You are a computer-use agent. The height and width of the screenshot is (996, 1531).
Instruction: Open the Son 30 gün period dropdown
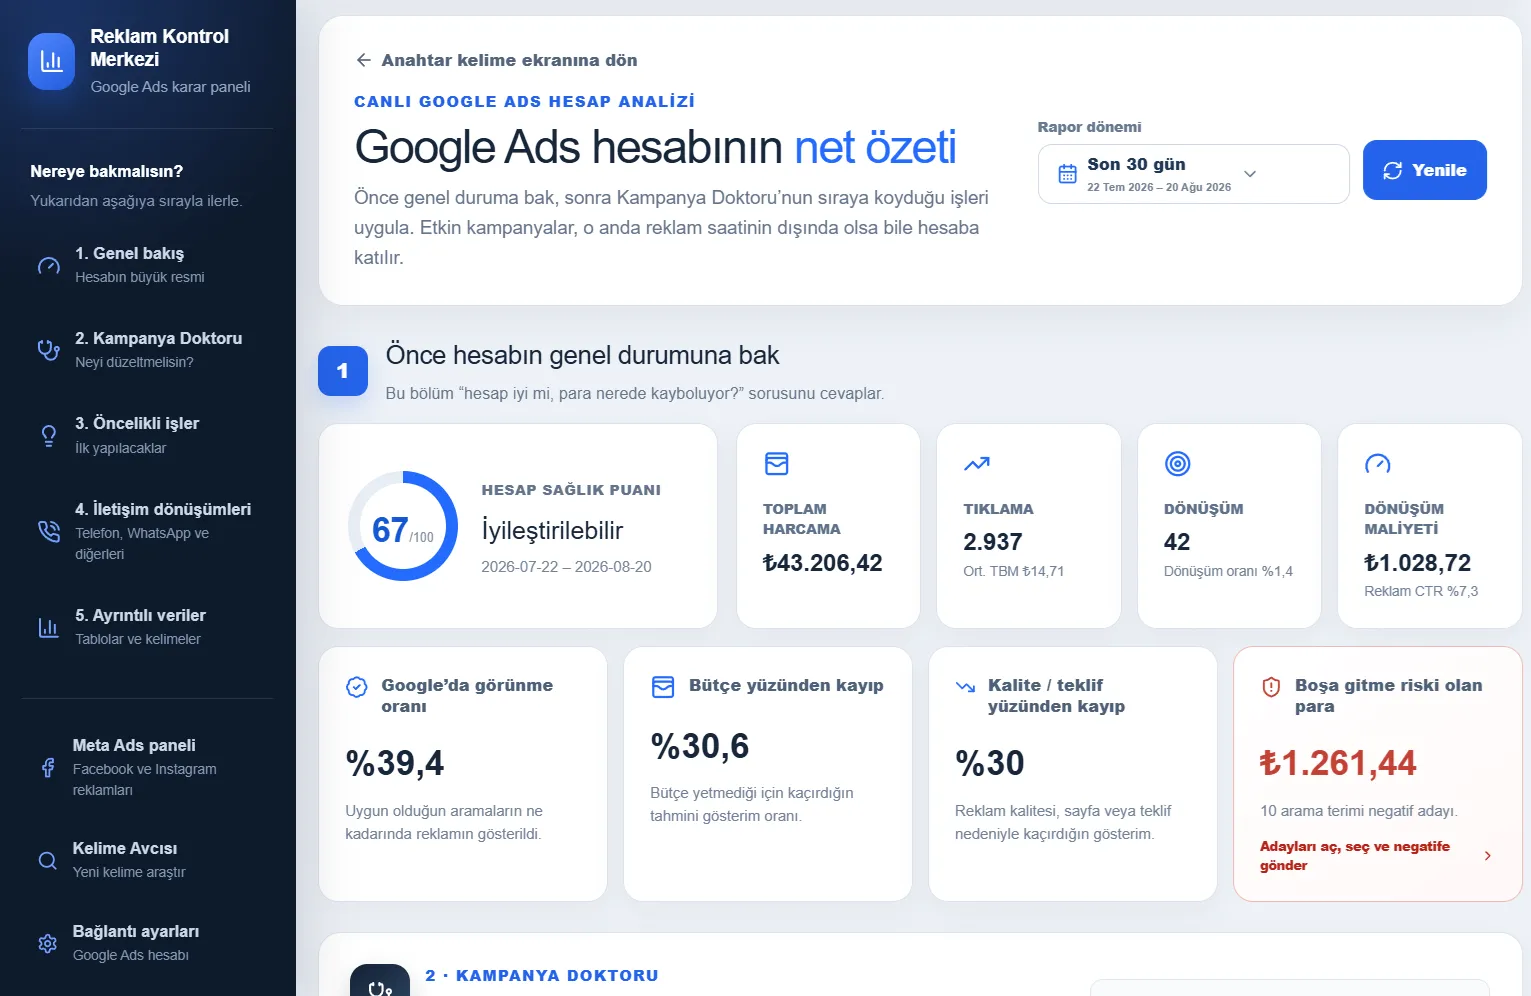(x=1193, y=174)
